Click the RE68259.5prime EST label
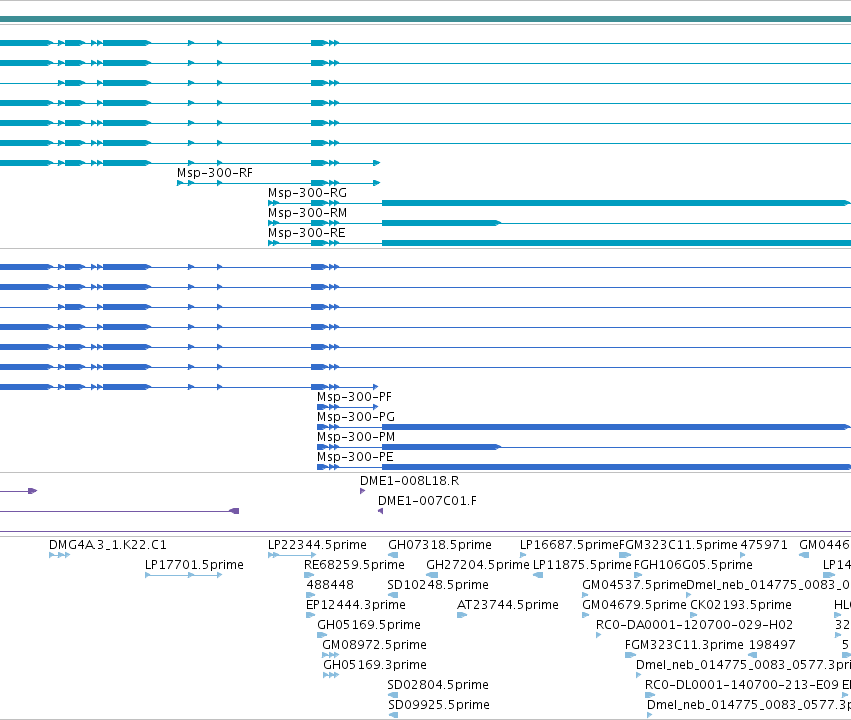 pyautogui.click(x=354, y=565)
